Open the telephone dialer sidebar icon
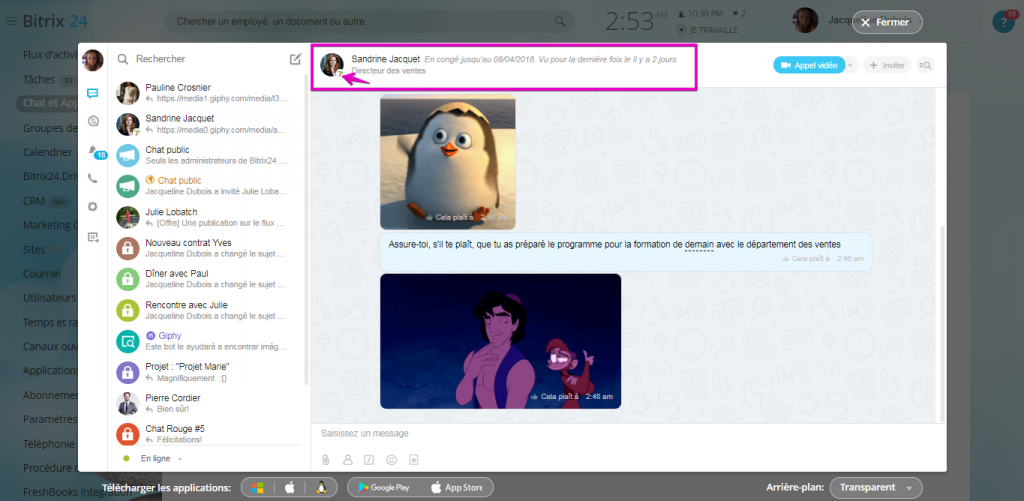Viewport: 1024px width, 501px height. [x=92, y=178]
